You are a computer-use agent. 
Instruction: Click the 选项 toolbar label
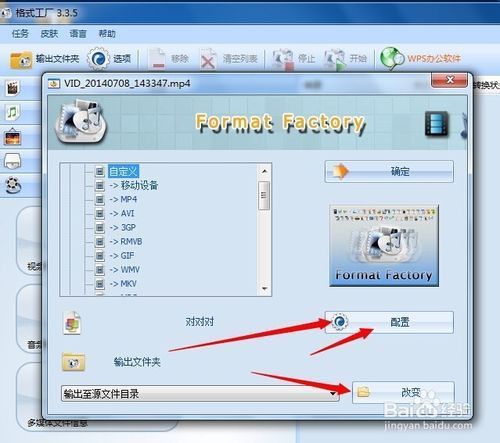click(x=122, y=59)
